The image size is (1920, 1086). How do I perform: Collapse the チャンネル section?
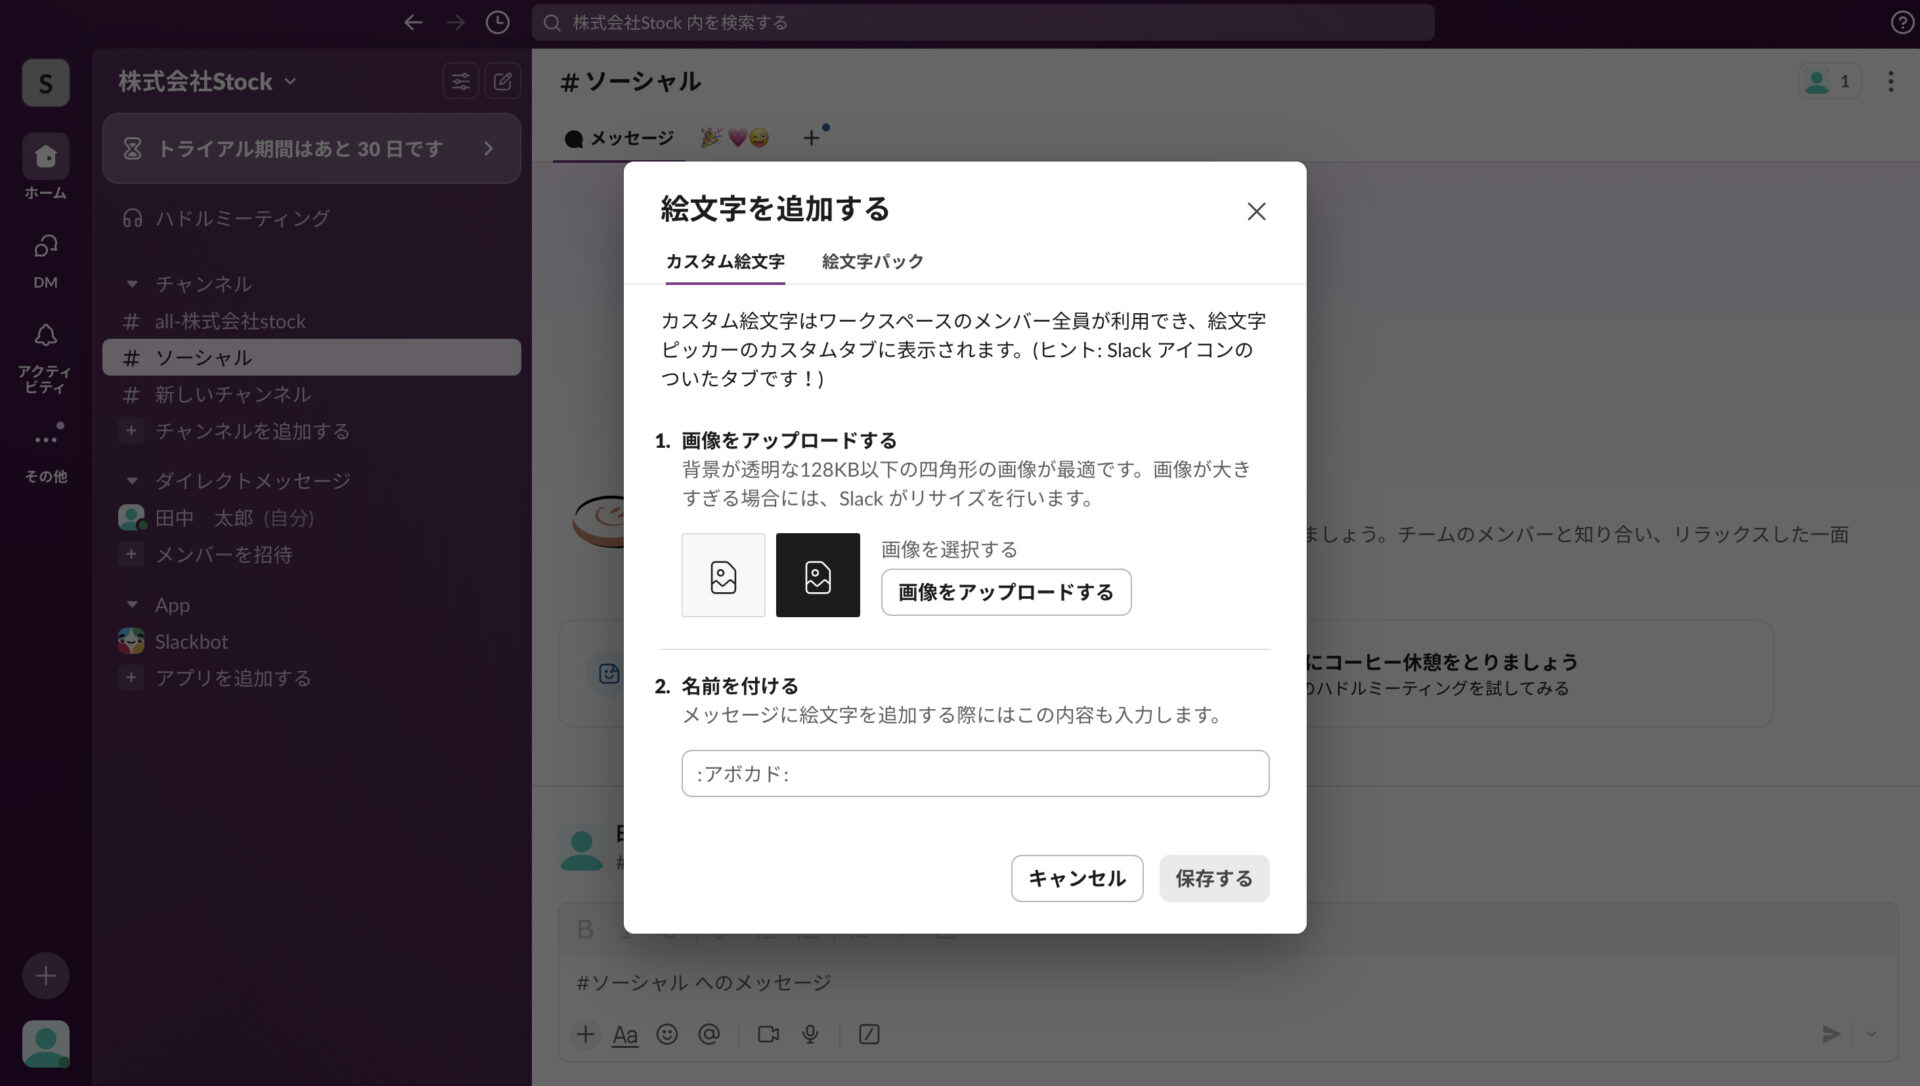[x=134, y=283]
